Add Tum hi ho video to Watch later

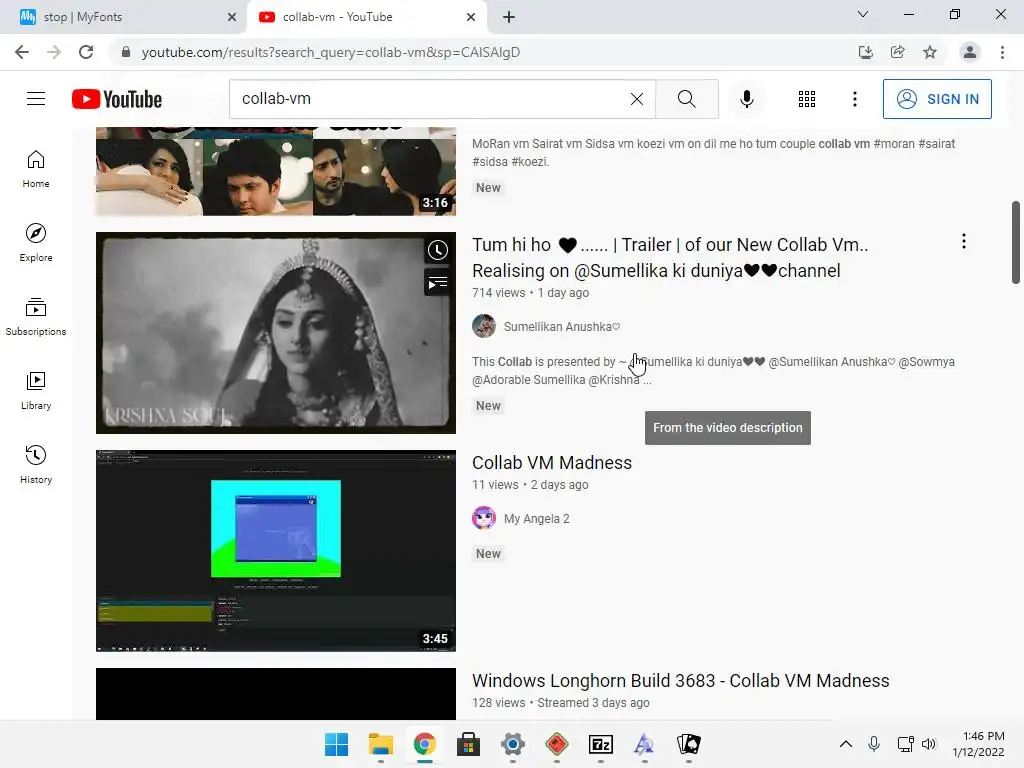(438, 250)
